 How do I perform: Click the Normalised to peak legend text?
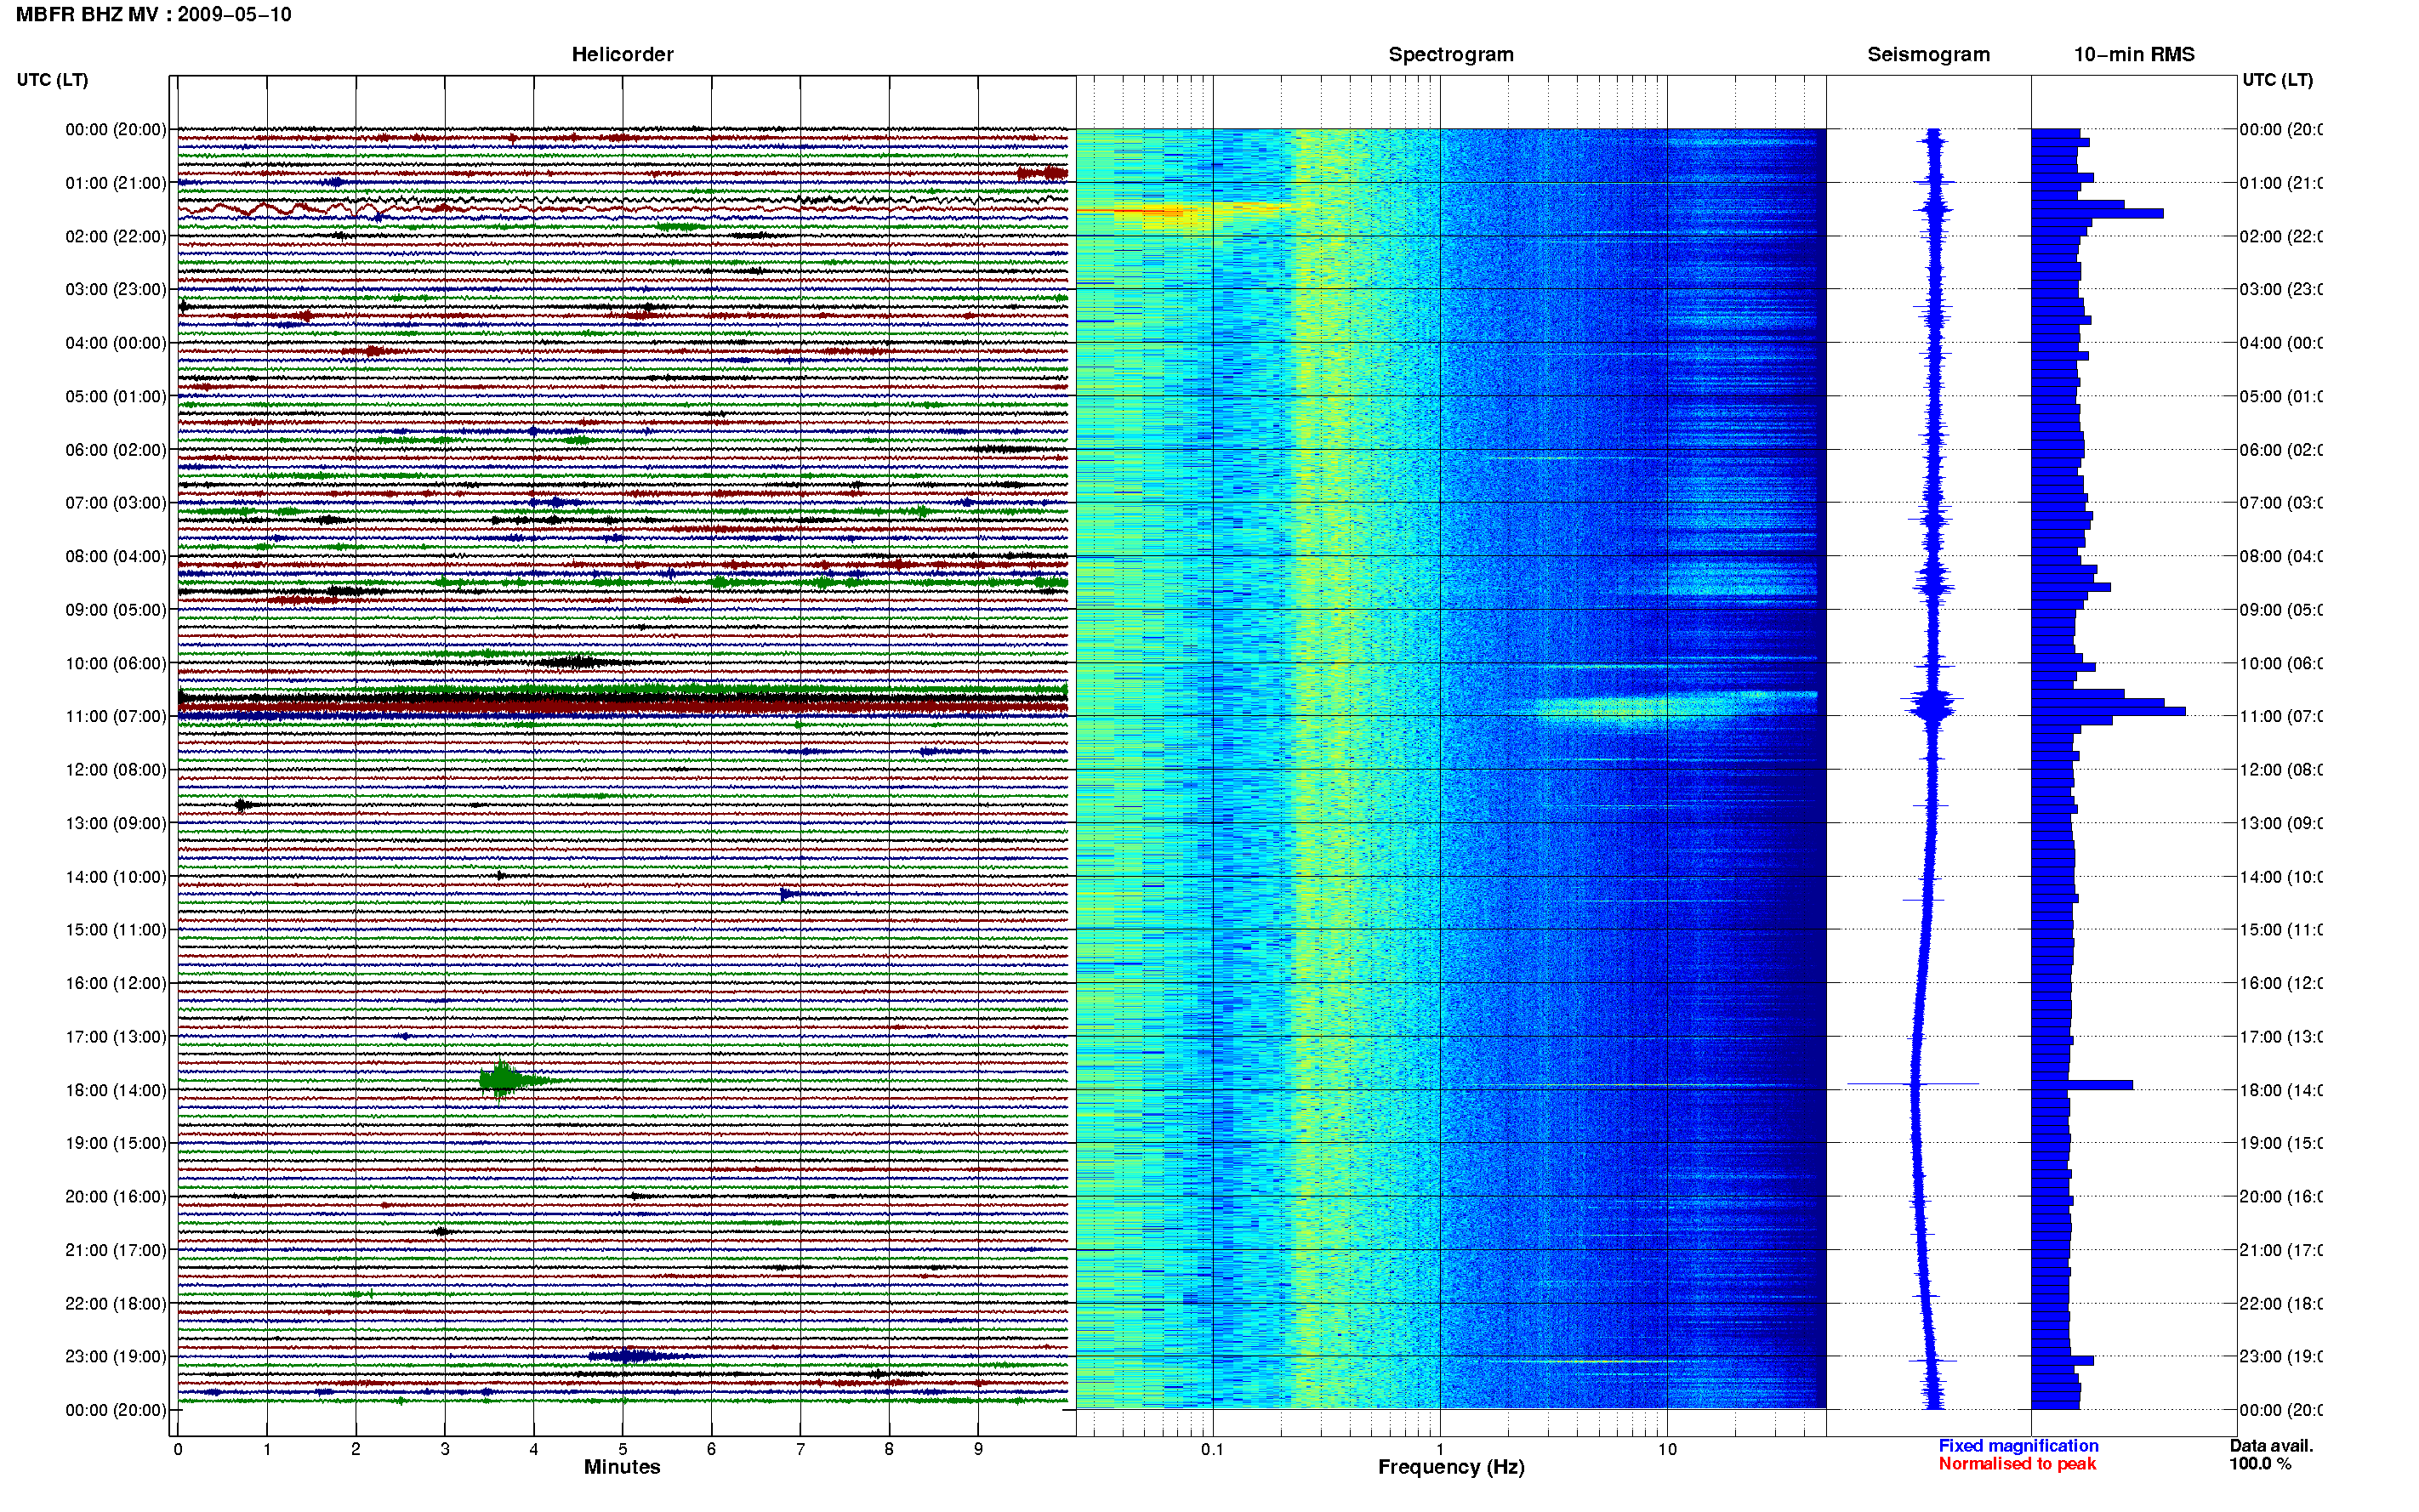click(2017, 1463)
